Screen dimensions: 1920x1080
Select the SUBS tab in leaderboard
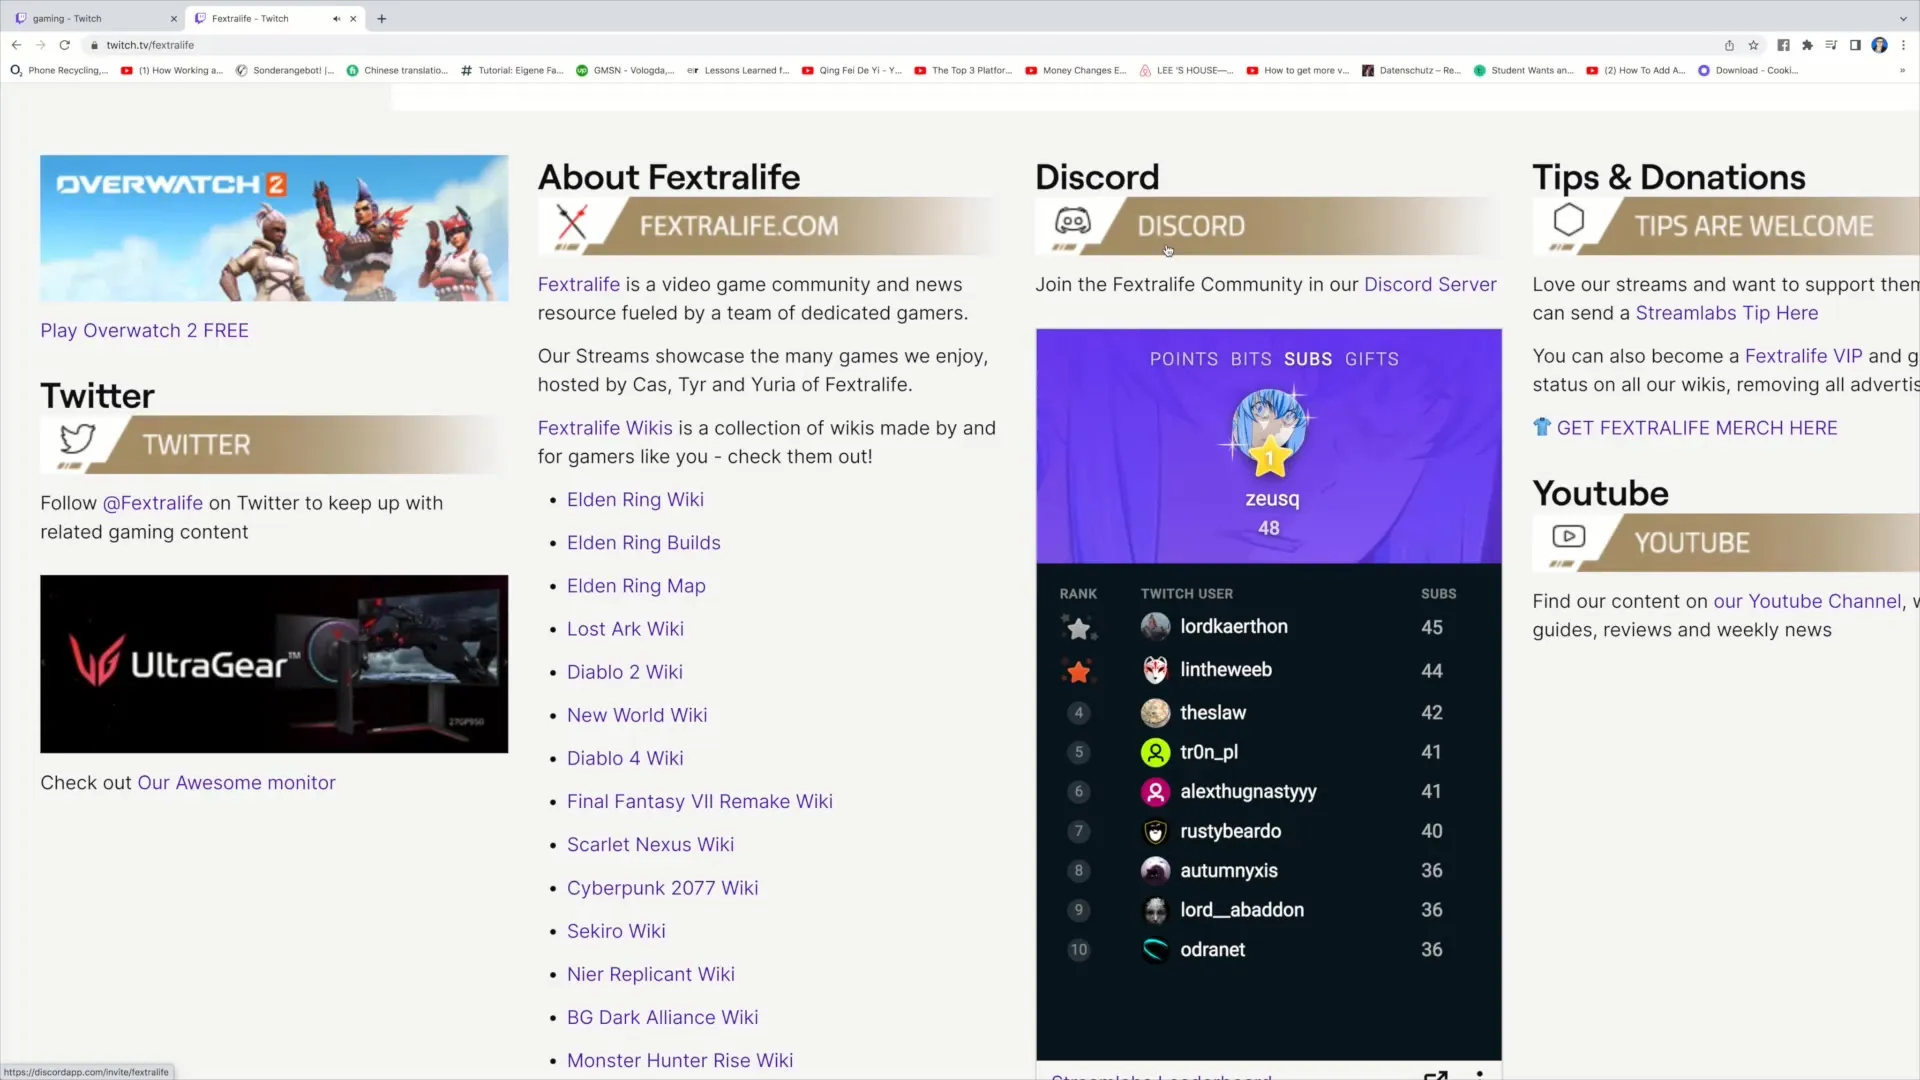click(x=1305, y=359)
